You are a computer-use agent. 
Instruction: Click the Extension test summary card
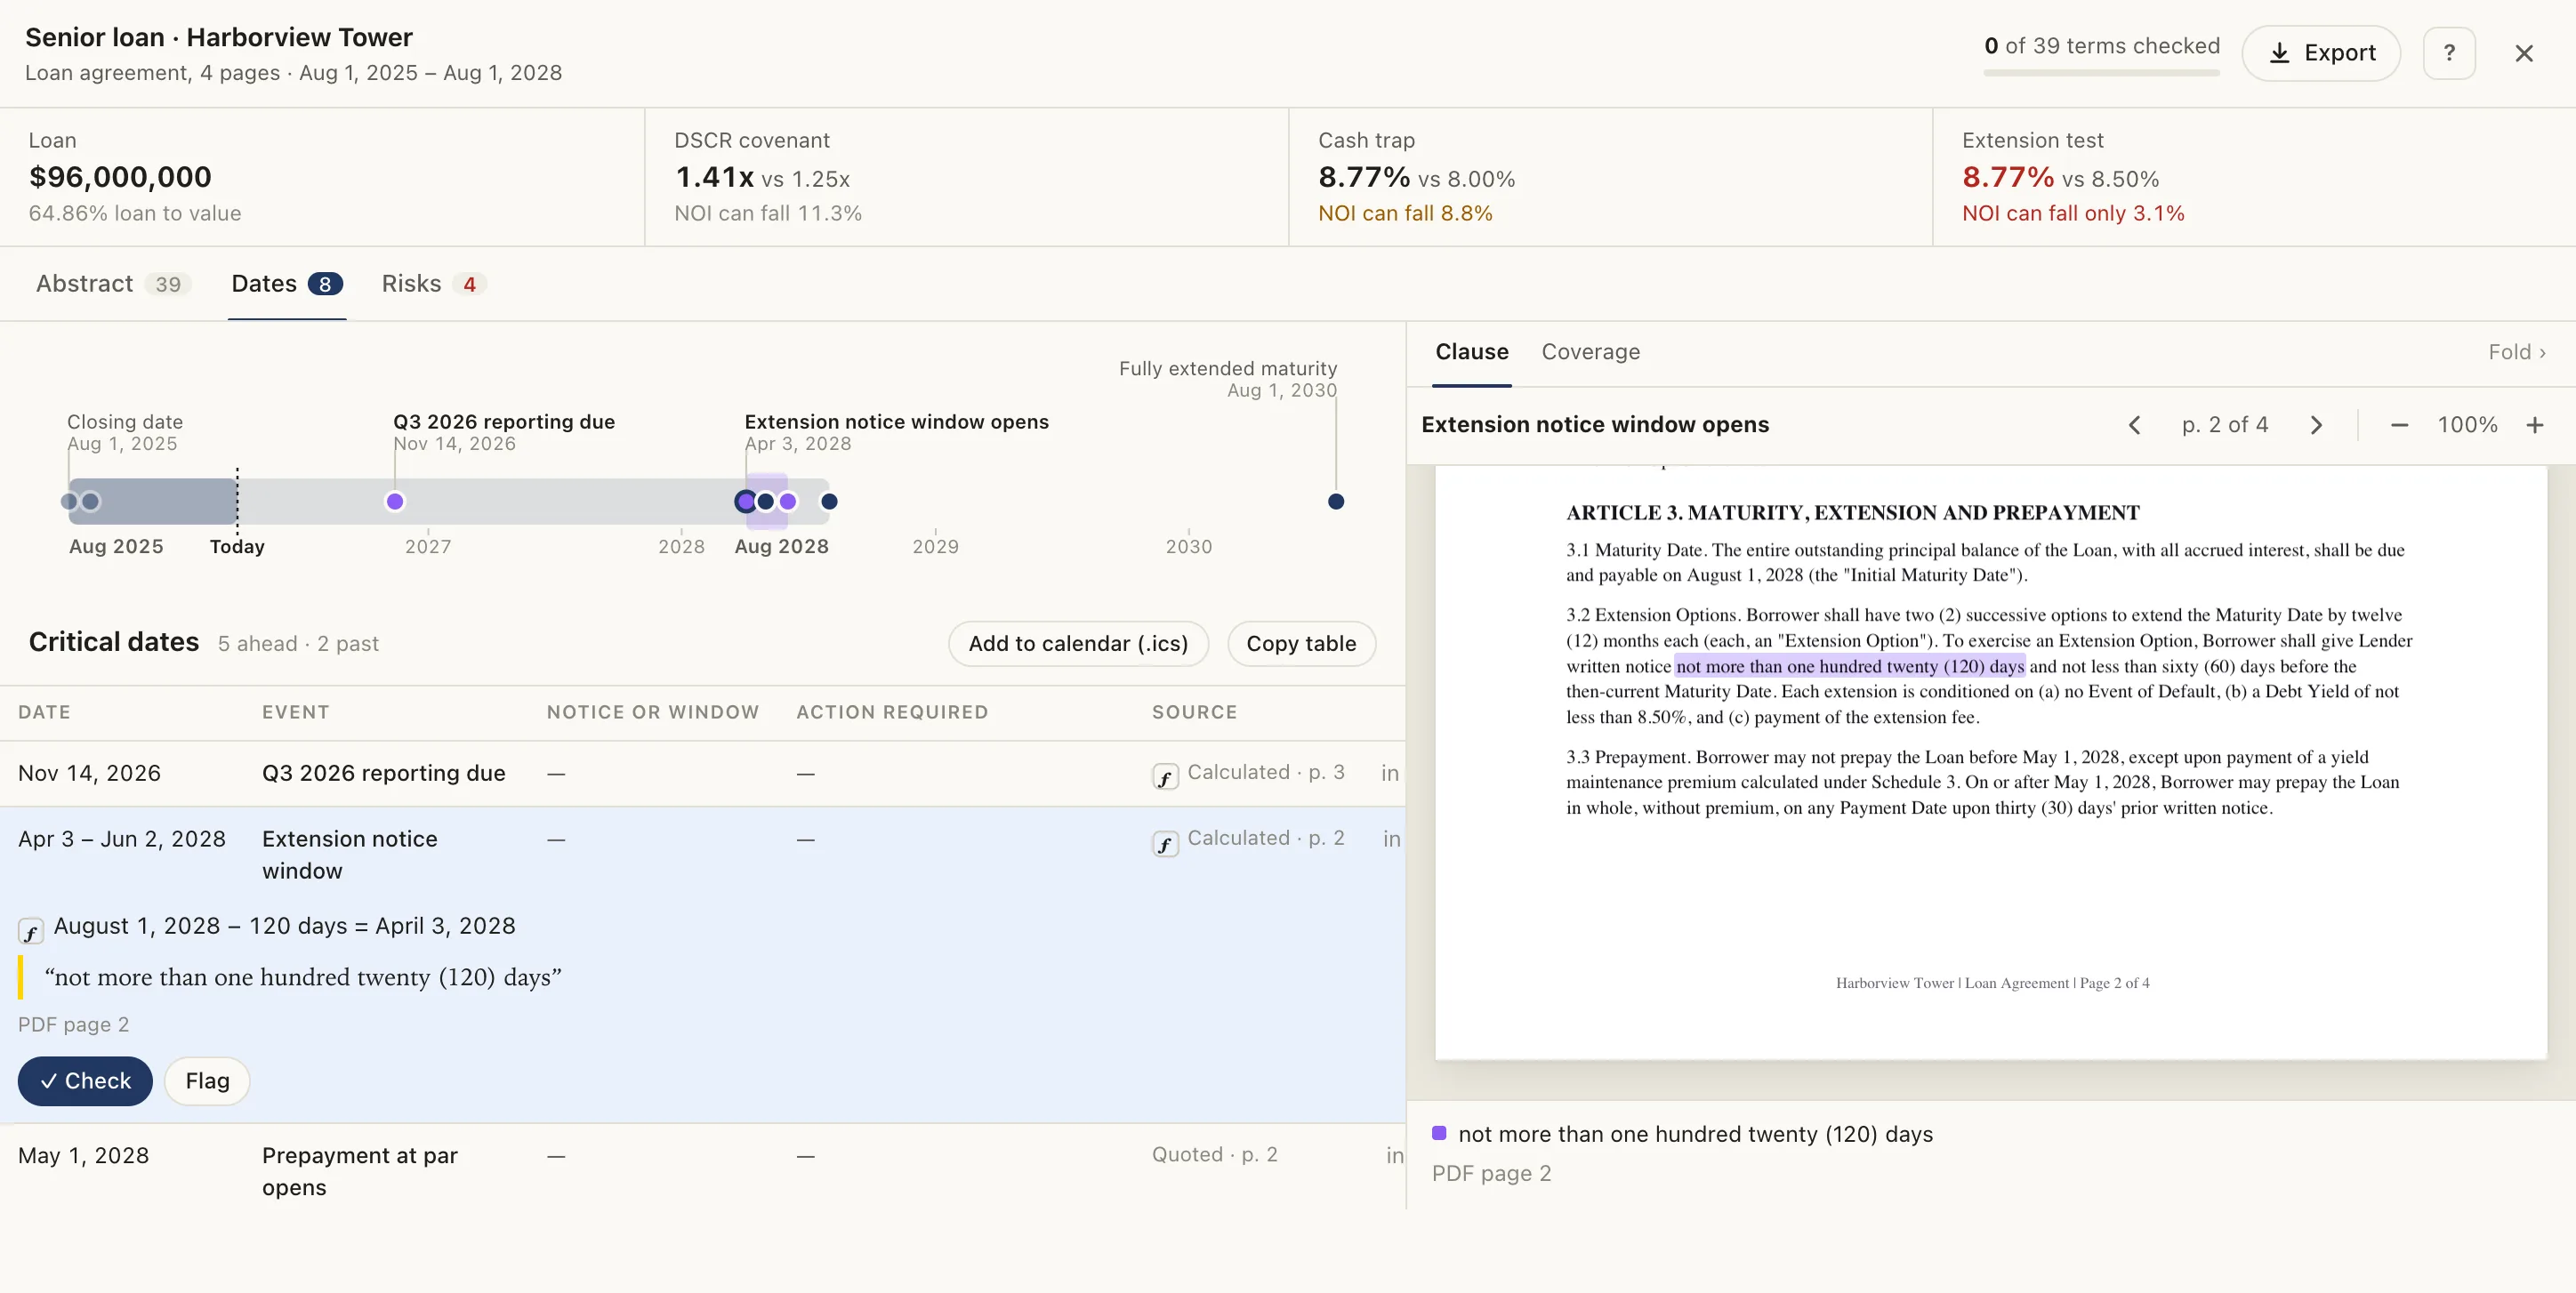tap(2254, 177)
